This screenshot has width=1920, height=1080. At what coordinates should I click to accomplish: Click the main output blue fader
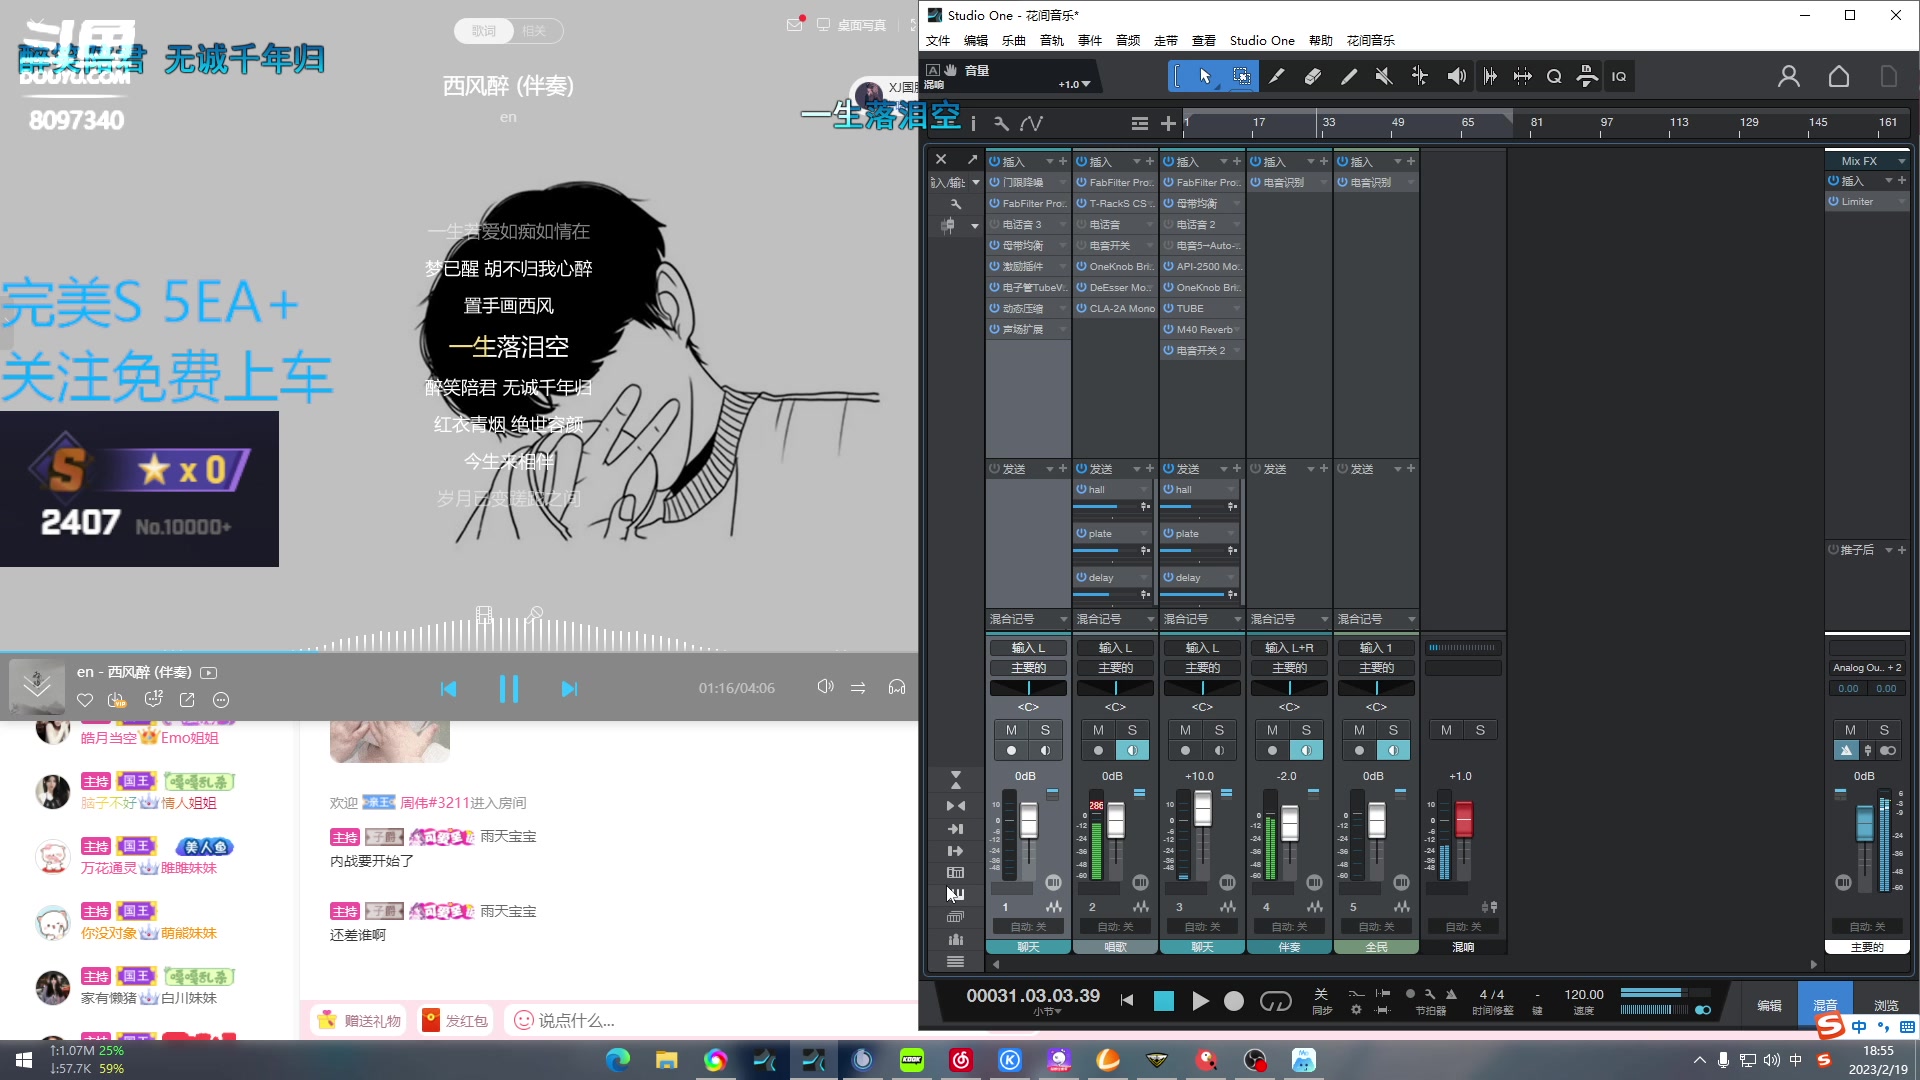click(x=1864, y=823)
